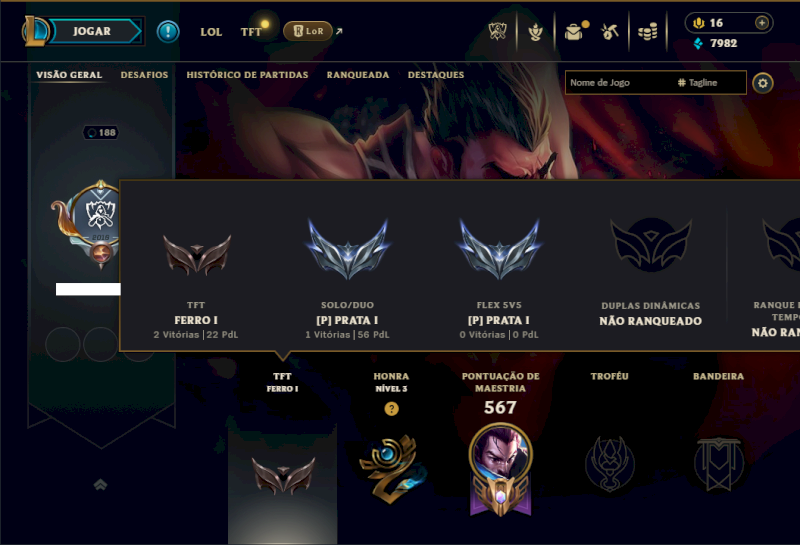Screen dimensions: 800x545
Task: Click the Honra help question mark icon
Action: (391, 409)
